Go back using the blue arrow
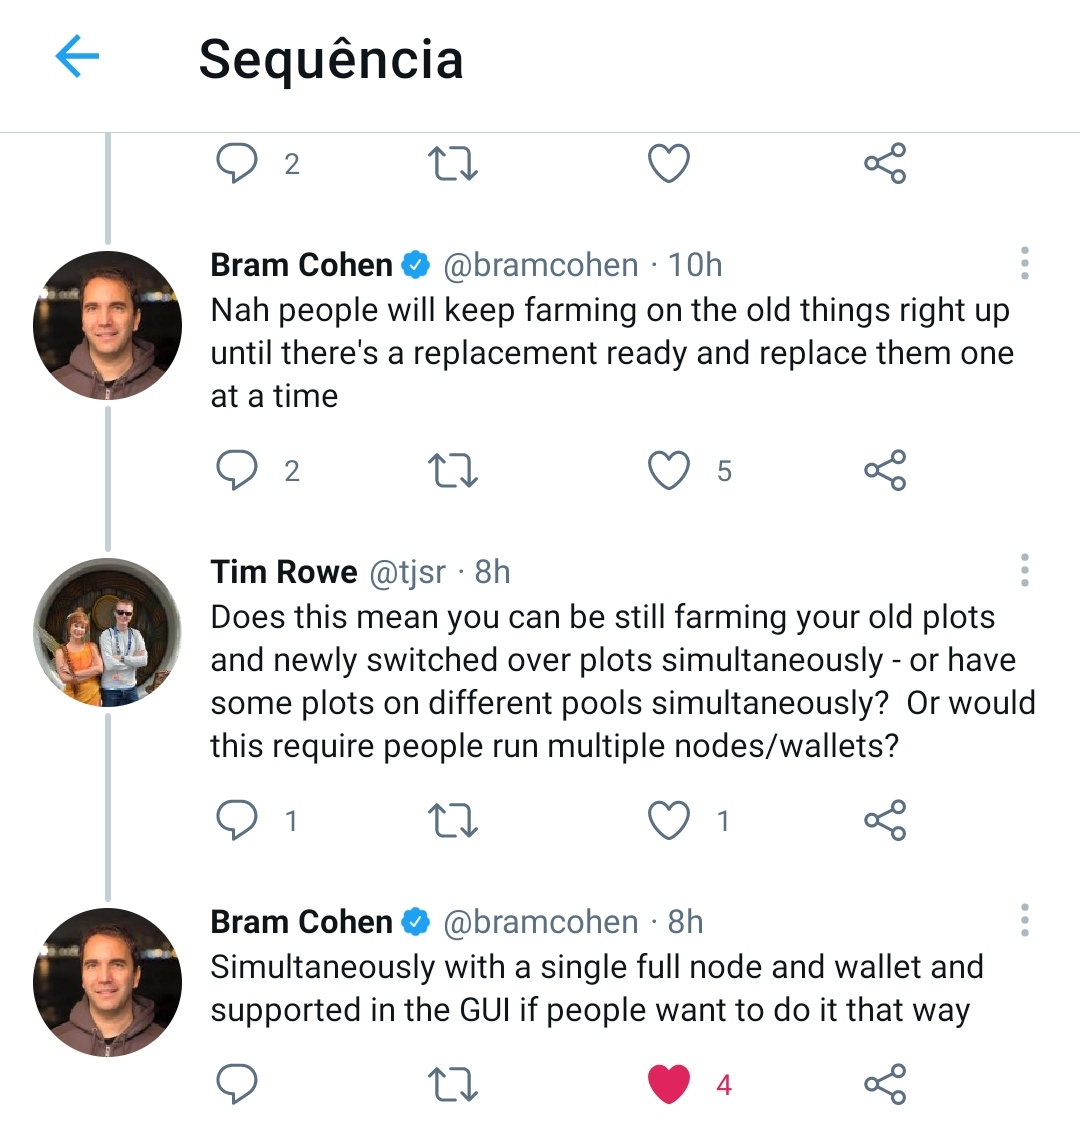The height and width of the screenshot is (1132, 1080). (77, 57)
